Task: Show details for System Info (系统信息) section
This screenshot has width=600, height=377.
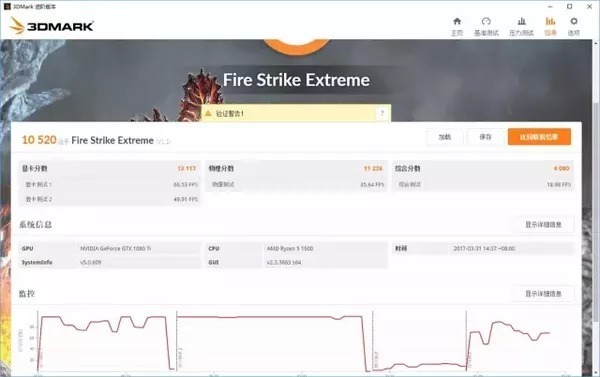Action: (x=543, y=225)
